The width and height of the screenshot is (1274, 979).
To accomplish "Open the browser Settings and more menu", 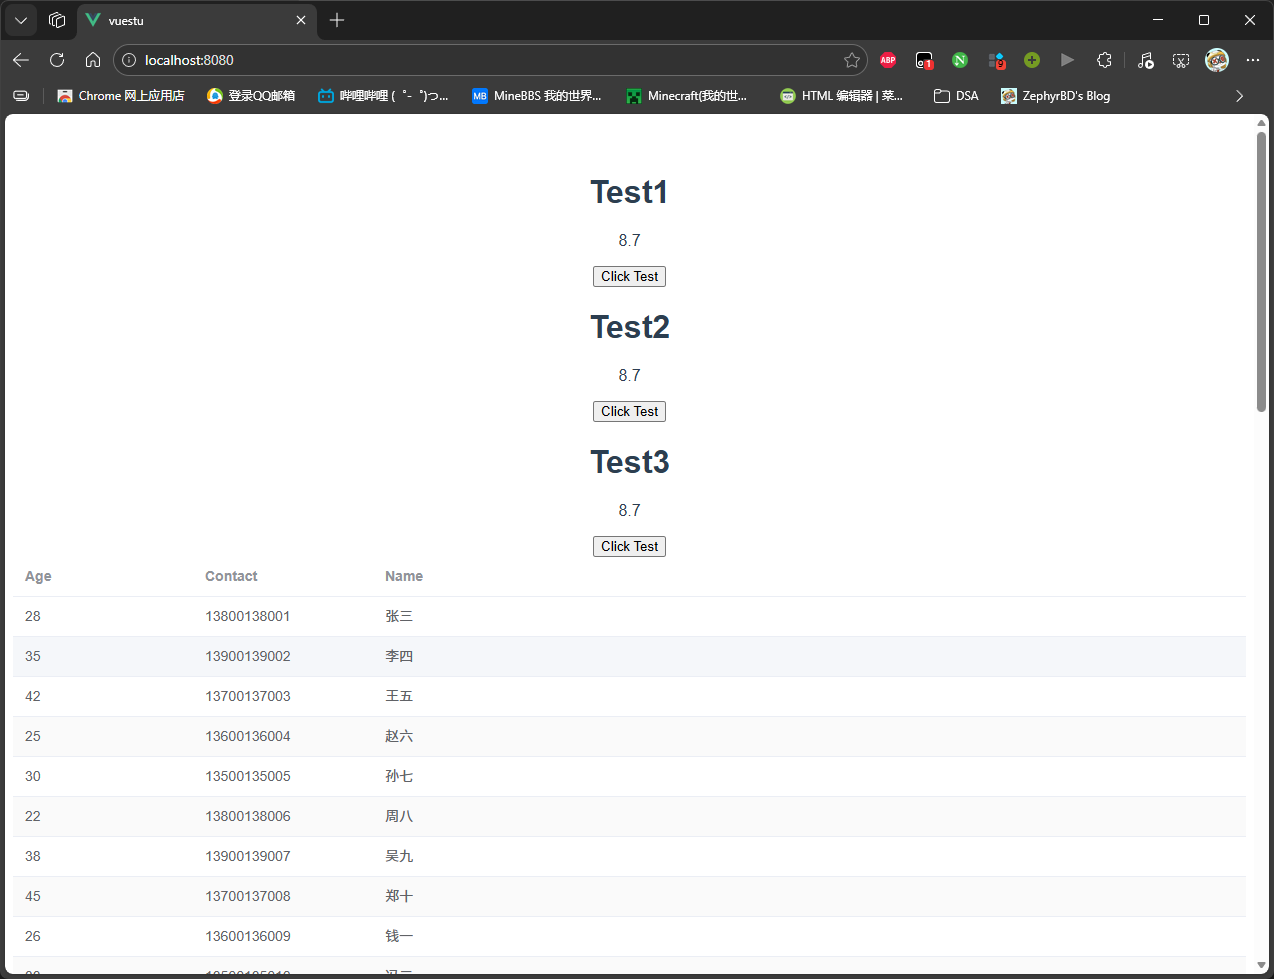I will pos(1253,60).
